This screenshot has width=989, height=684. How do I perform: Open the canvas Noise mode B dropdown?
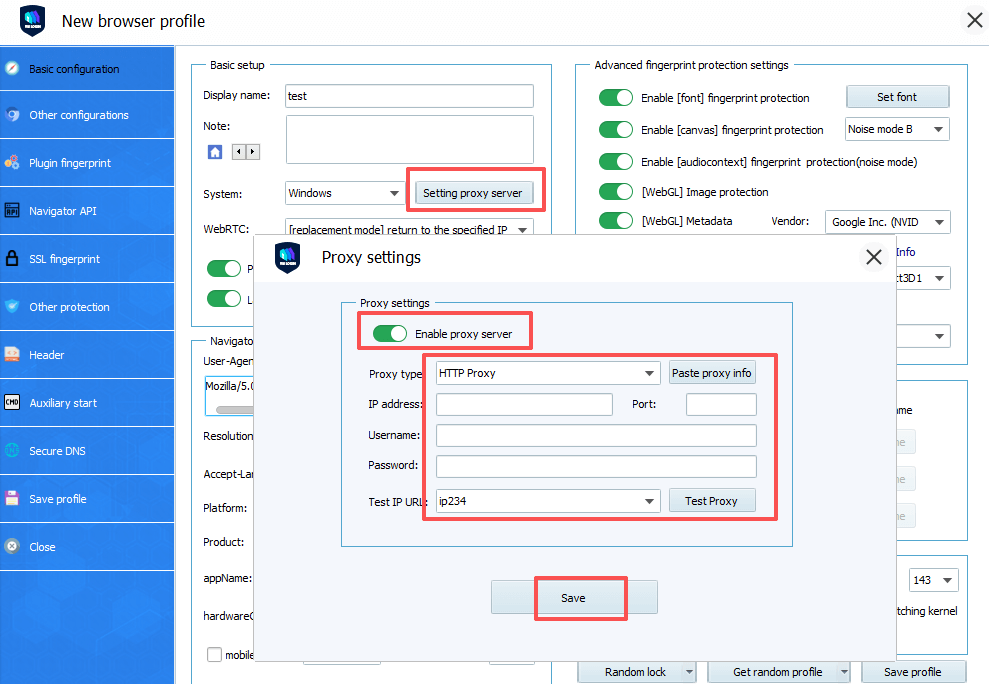(896, 130)
